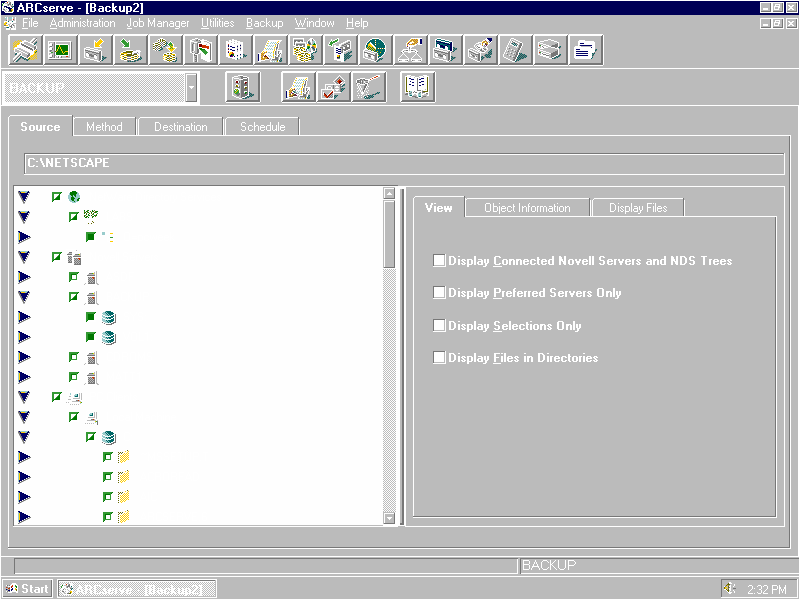The height and width of the screenshot is (600, 800).
Task: Enable Display Connected Novell Servers and NDS Trees
Action: pos(439,260)
